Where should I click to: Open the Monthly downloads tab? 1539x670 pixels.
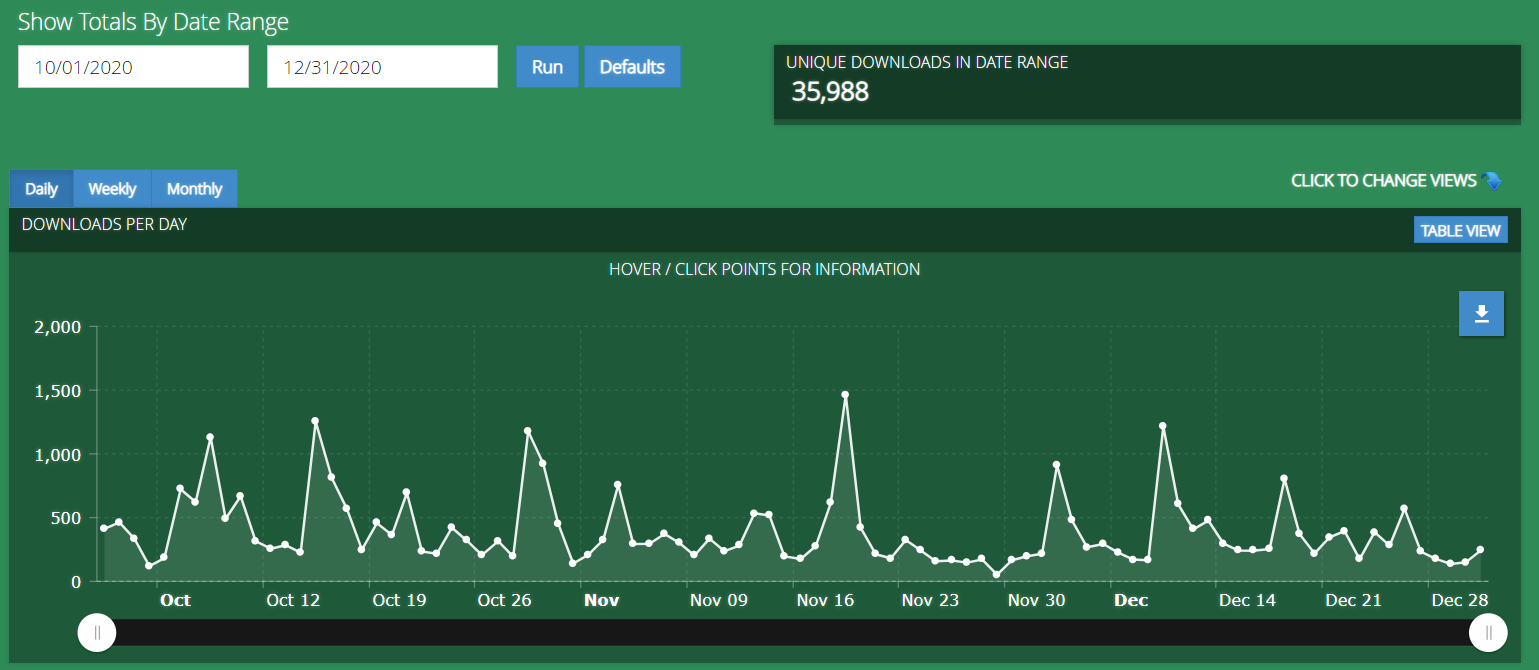(x=194, y=189)
